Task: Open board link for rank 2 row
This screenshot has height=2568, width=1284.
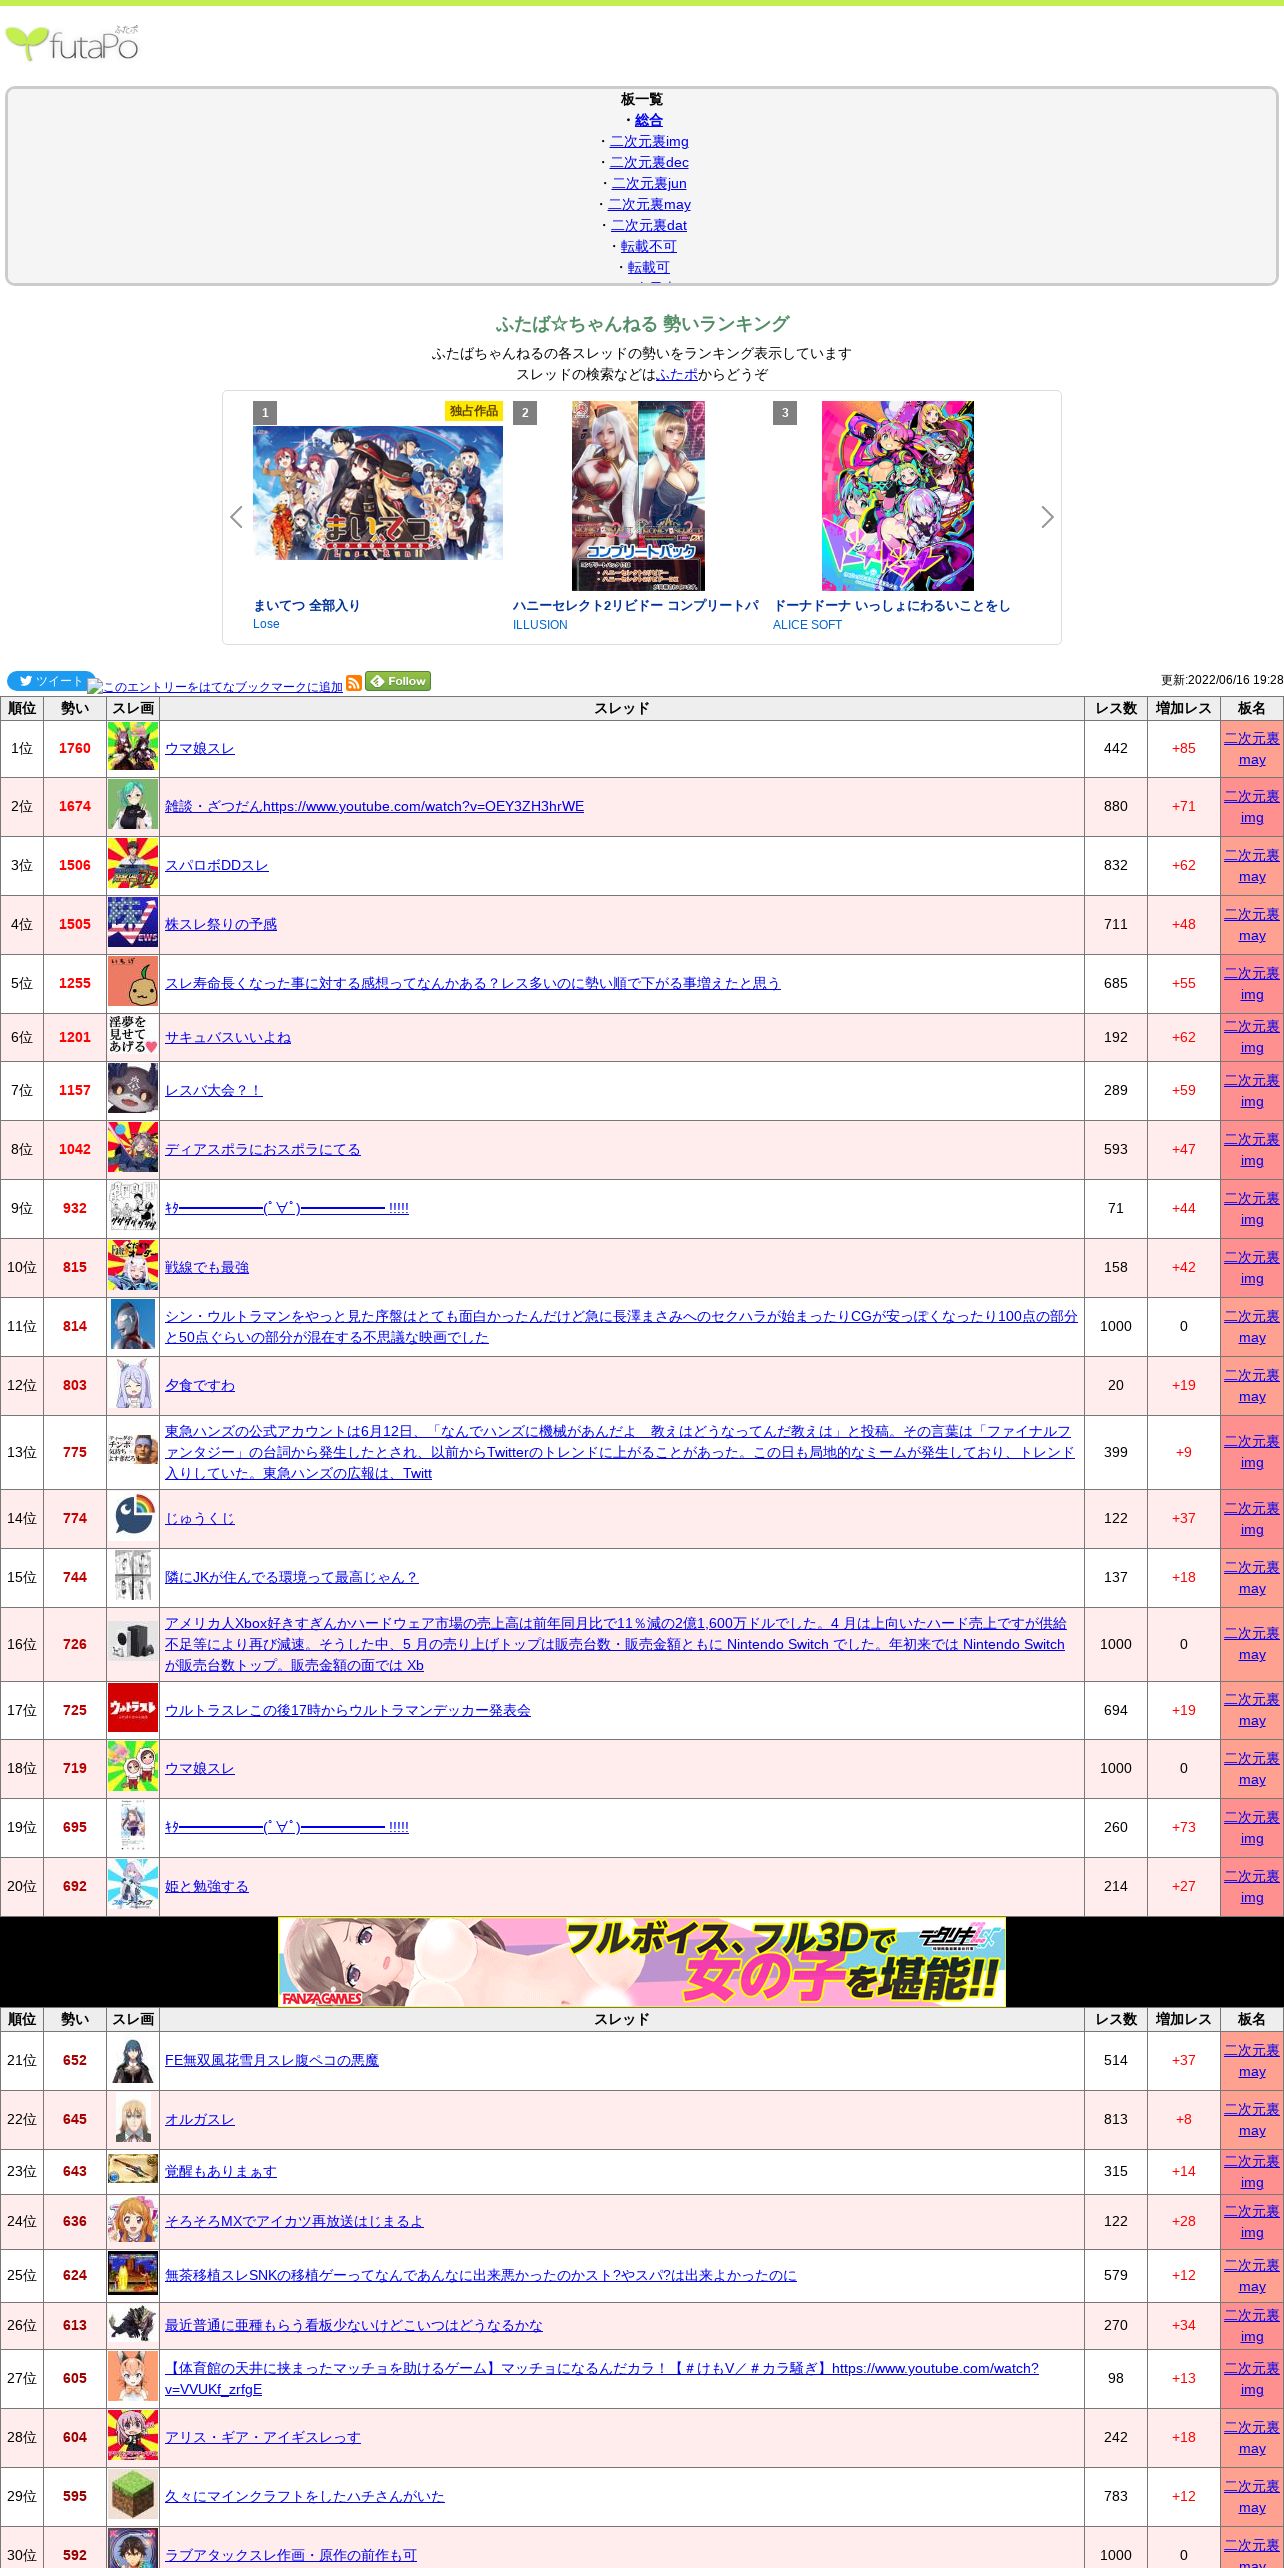Action: point(1252,806)
